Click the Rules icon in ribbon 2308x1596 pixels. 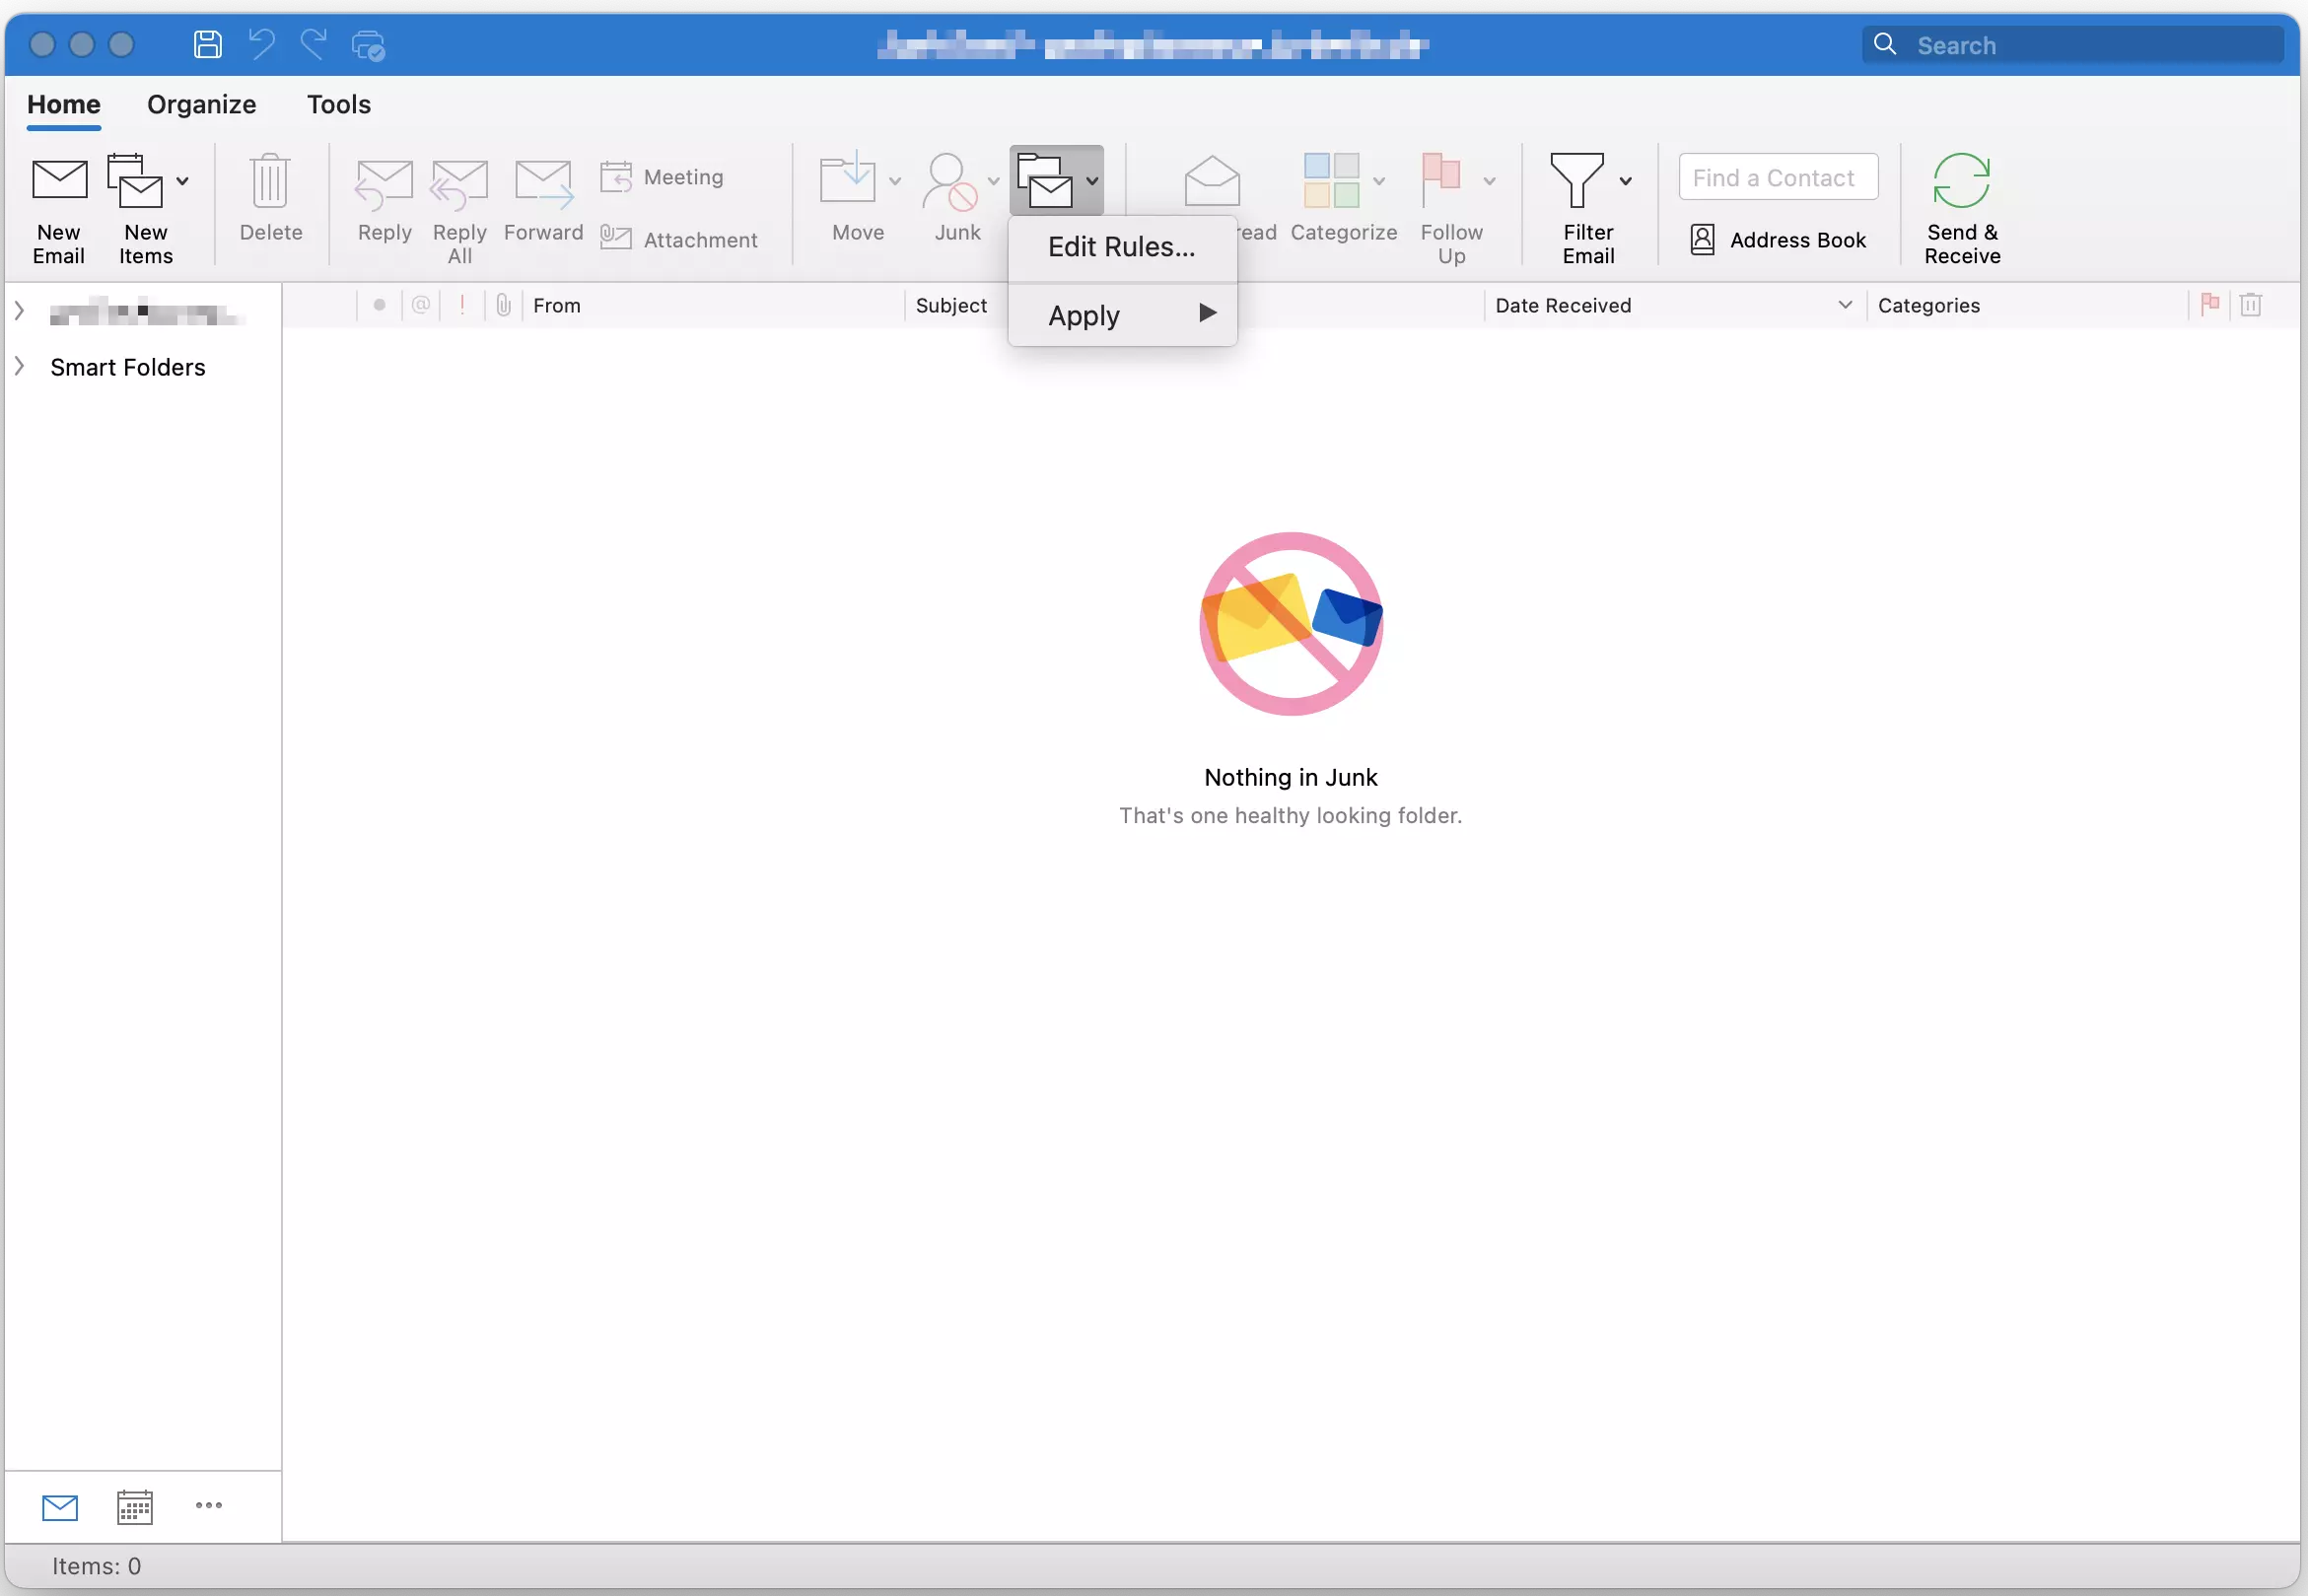(1045, 181)
